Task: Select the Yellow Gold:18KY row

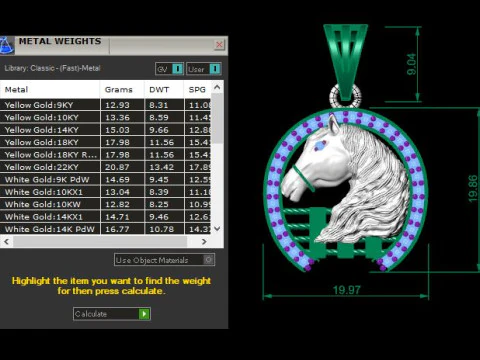Action: coord(105,142)
